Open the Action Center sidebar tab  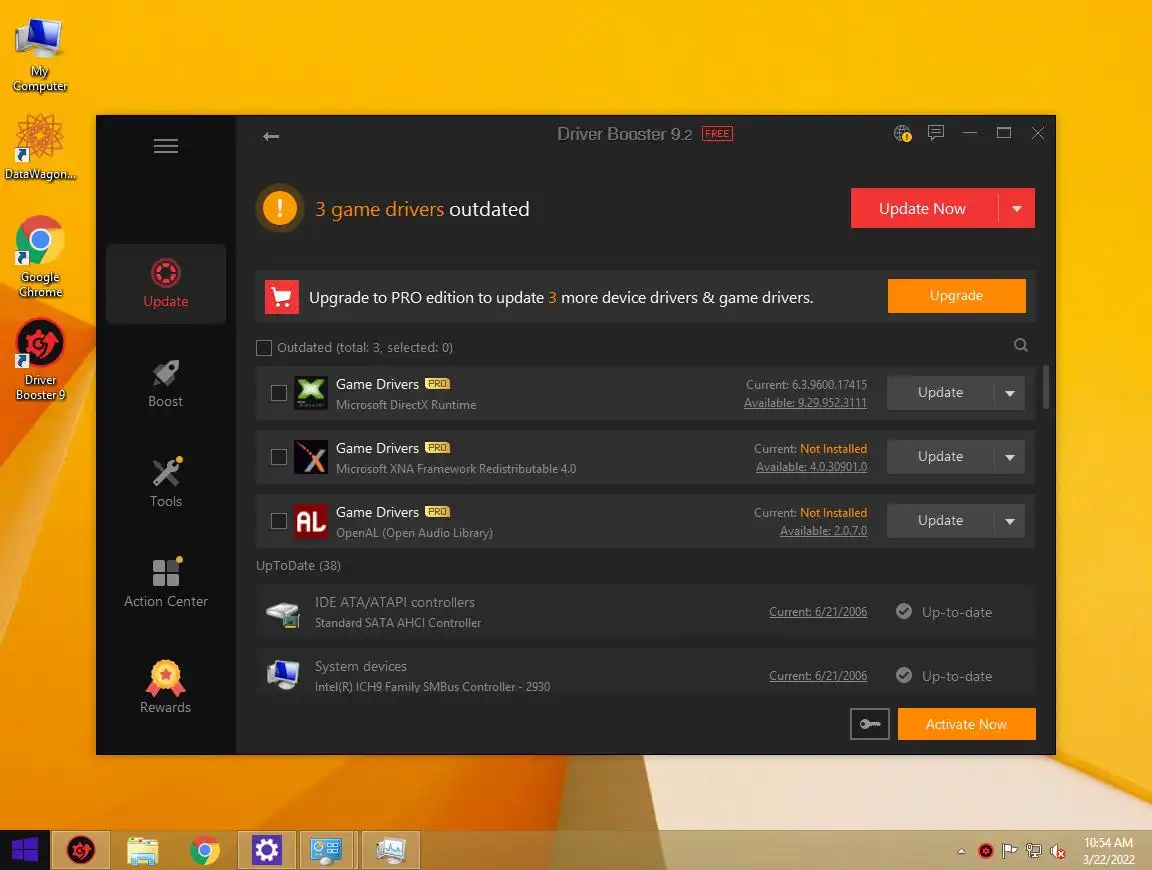click(166, 583)
